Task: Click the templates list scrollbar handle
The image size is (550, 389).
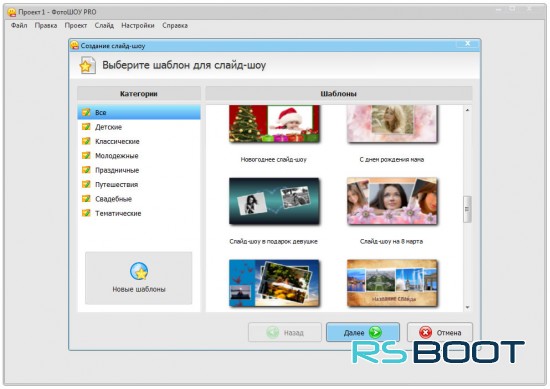Action: click(467, 209)
